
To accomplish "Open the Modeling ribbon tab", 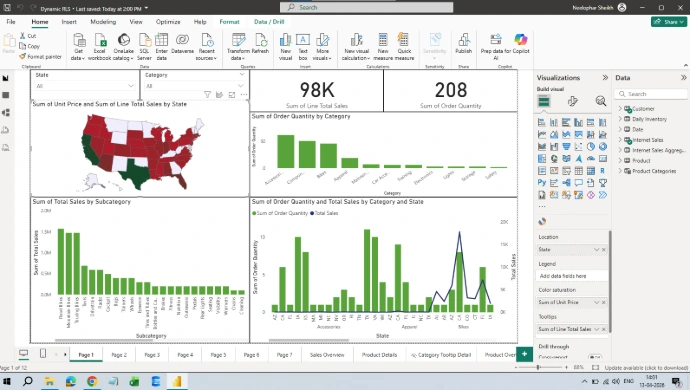I will tap(103, 22).
